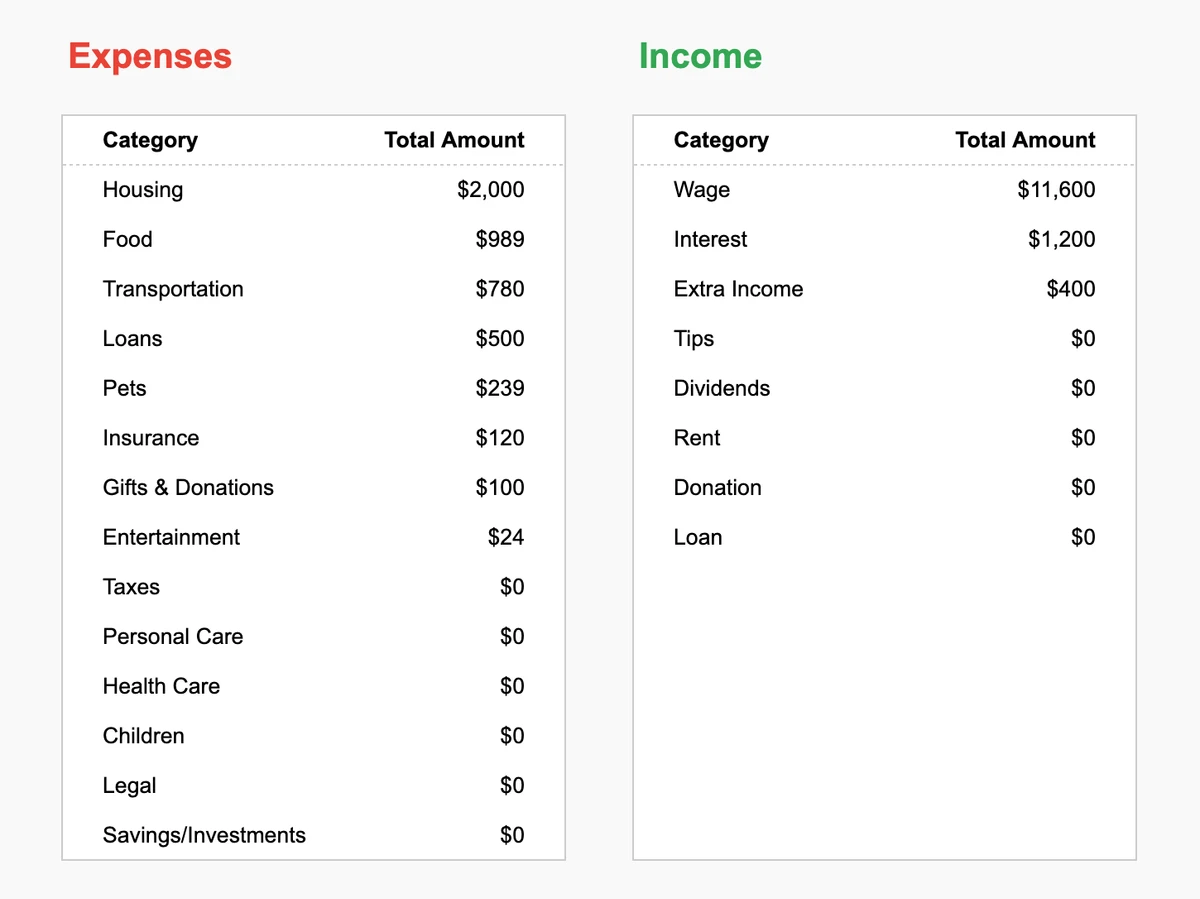1200x899 pixels.
Task: Click the Expenses heading
Action: click(x=150, y=56)
